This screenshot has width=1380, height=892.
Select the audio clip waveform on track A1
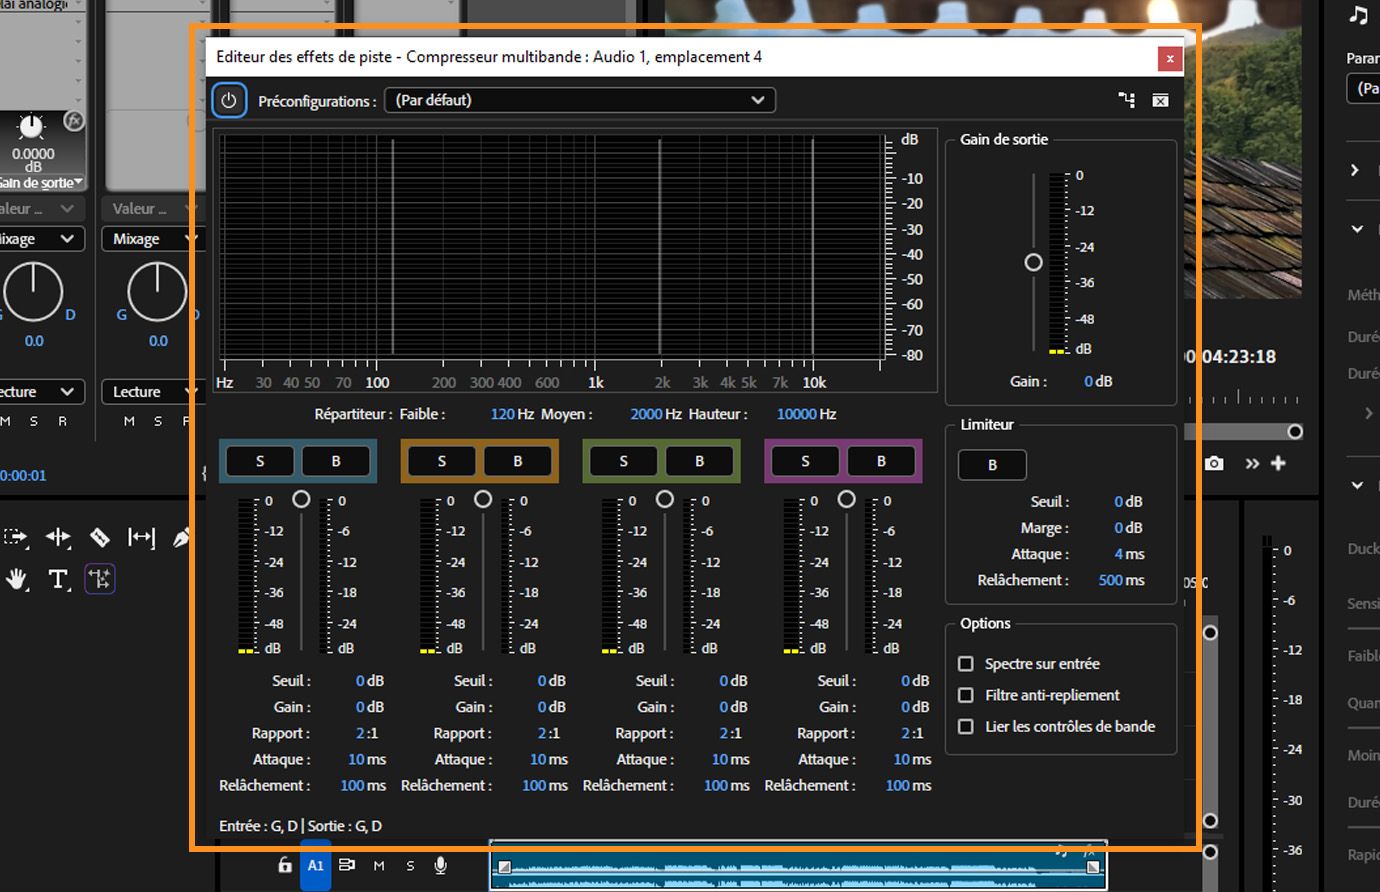798,866
